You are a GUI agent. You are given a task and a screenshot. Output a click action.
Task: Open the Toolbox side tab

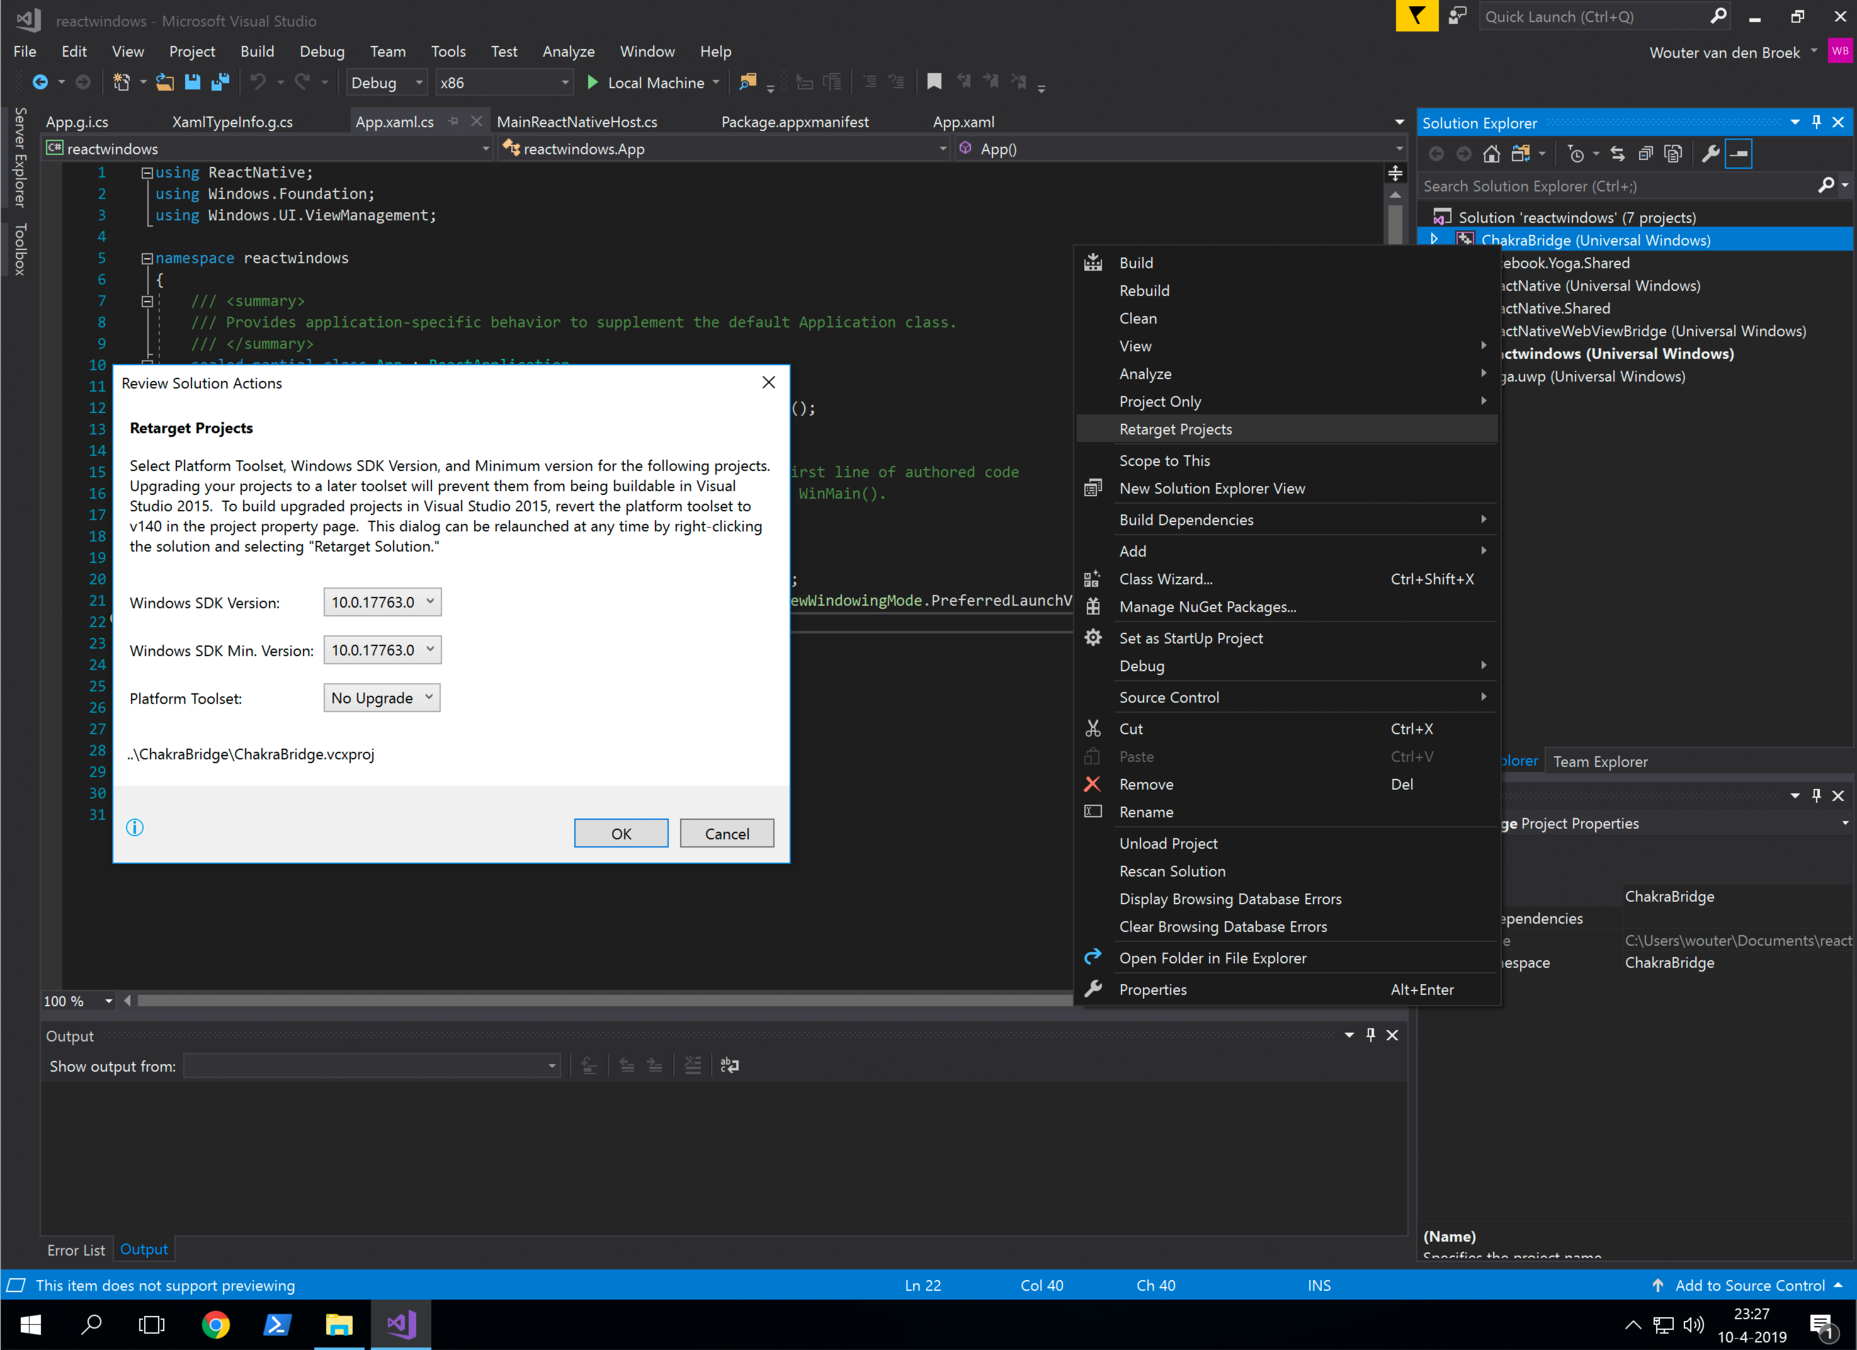(20, 249)
